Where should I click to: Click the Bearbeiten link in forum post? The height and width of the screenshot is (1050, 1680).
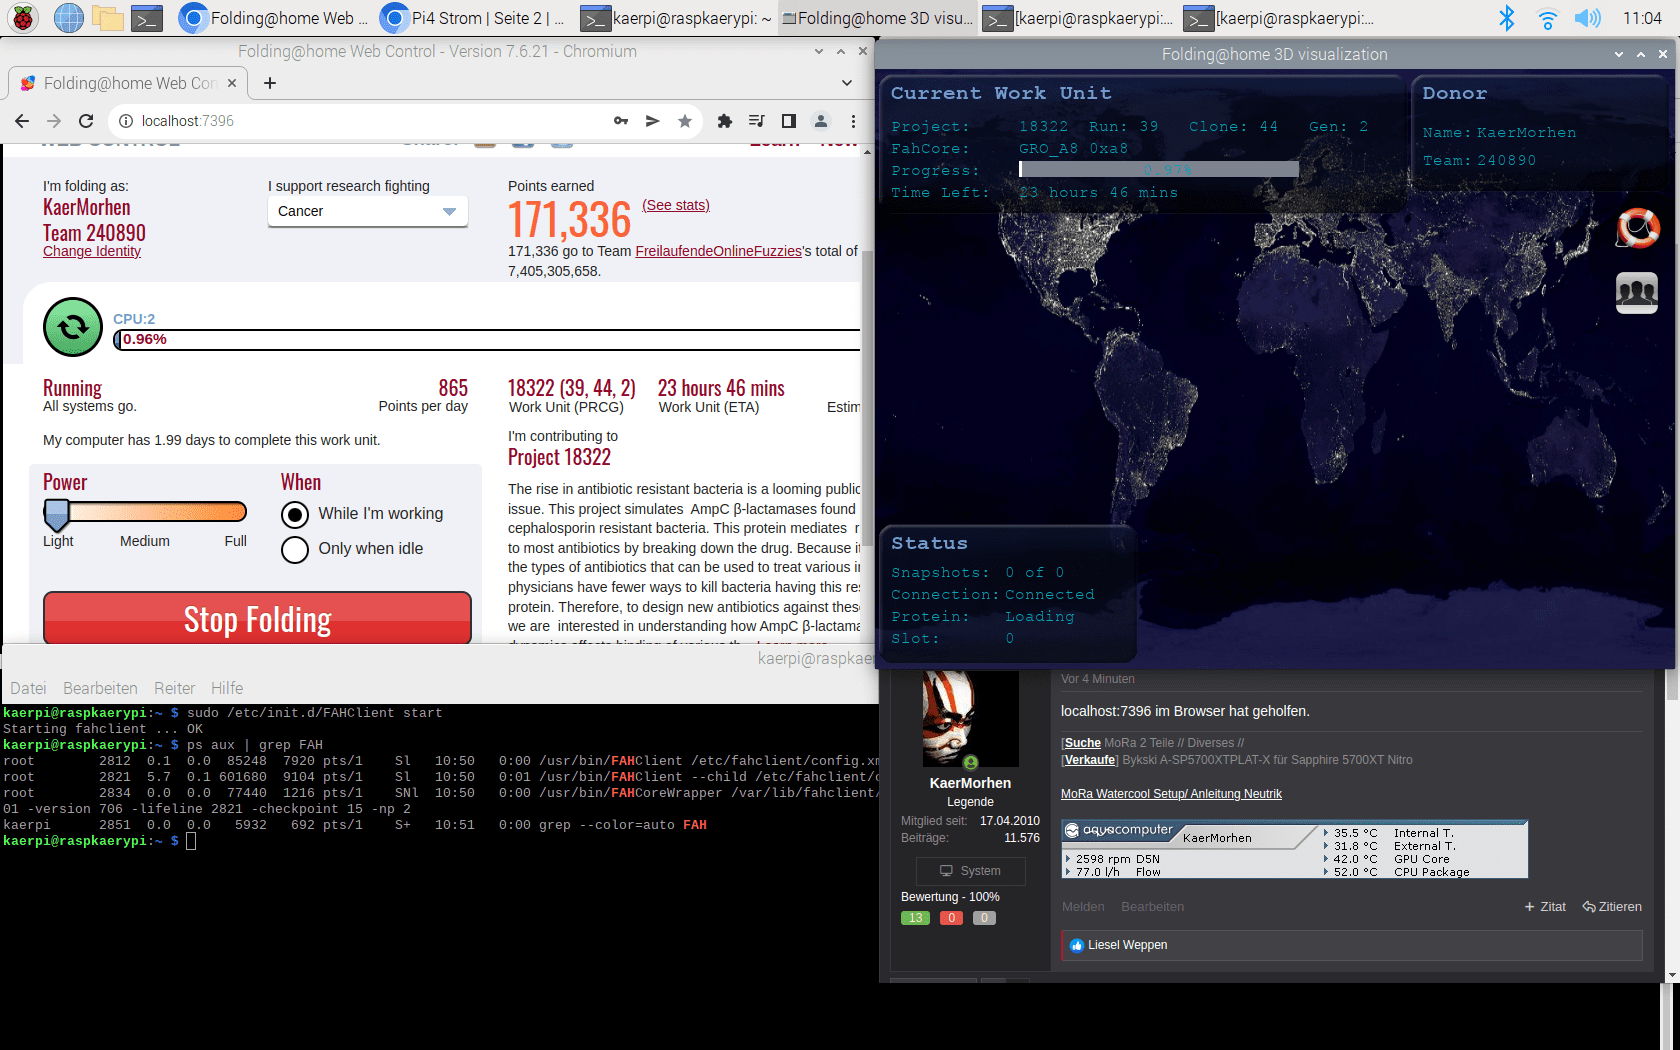pos(1152,907)
